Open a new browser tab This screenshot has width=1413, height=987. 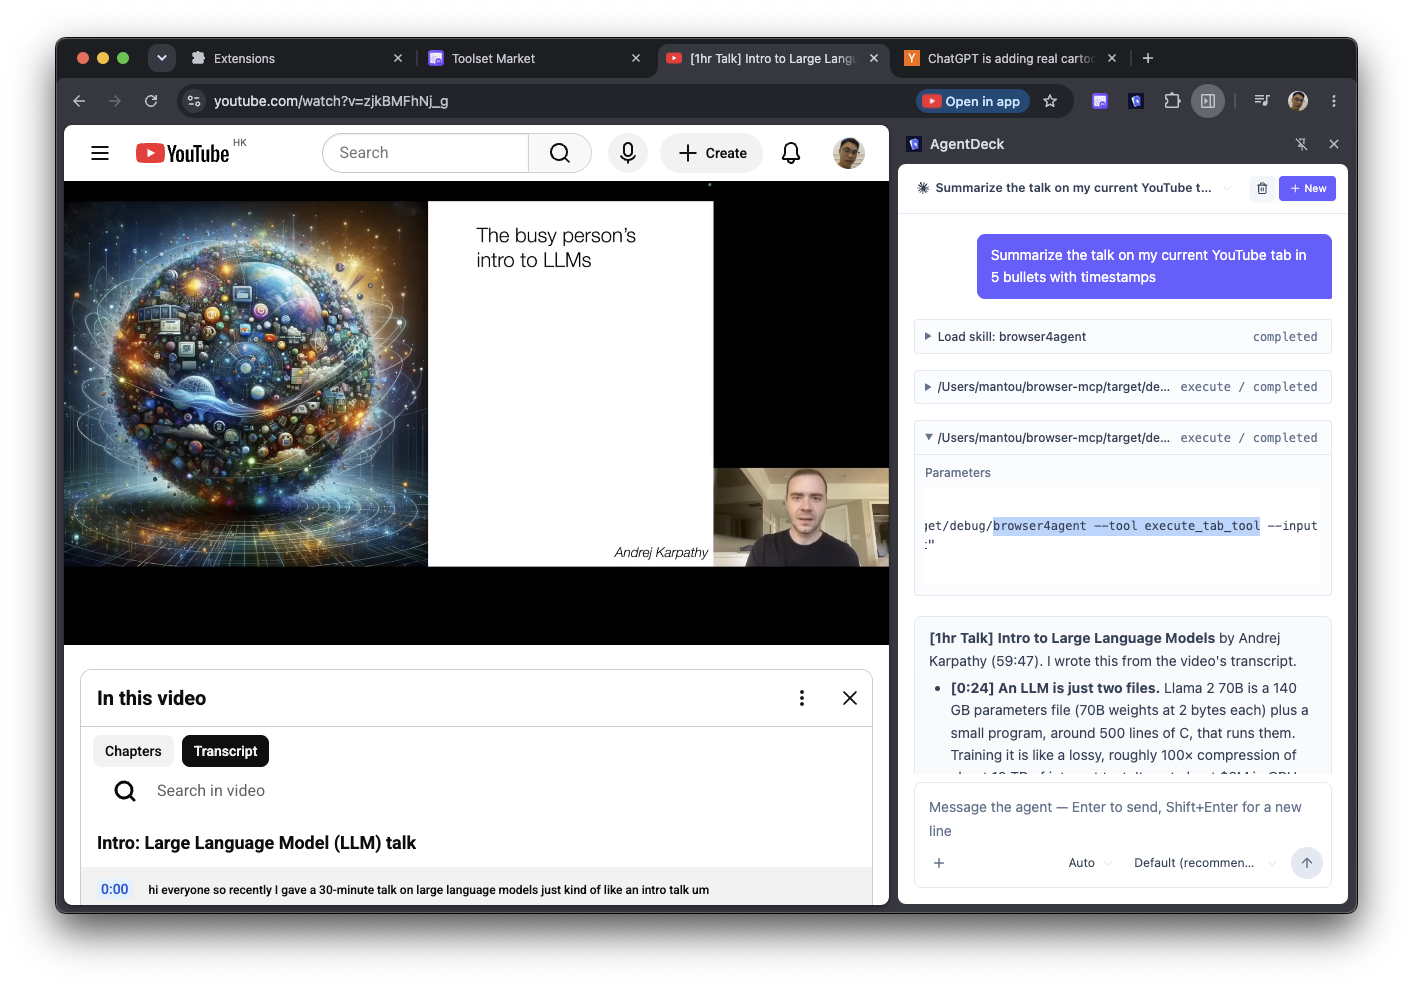click(x=1148, y=58)
